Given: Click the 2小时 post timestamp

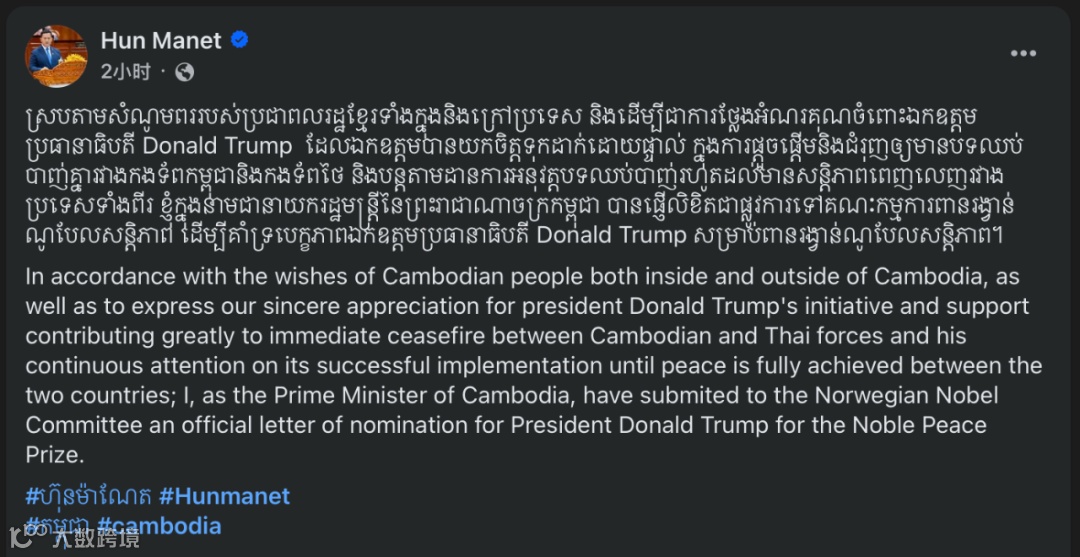Looking at the screenshot, I should coord(125,72).
